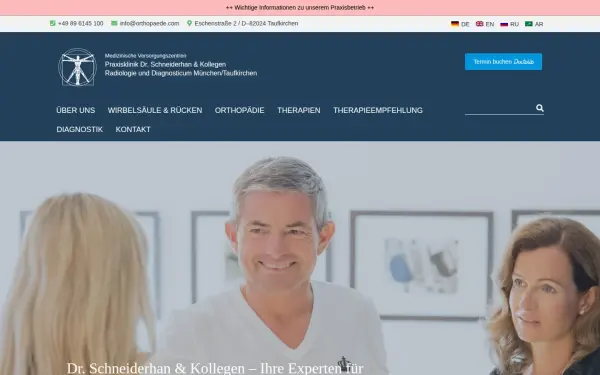Open the DIAGNOSTIK menu
The width and height of the screenshot is (600, 375).
pyautogui.click(x=80, y=129)
